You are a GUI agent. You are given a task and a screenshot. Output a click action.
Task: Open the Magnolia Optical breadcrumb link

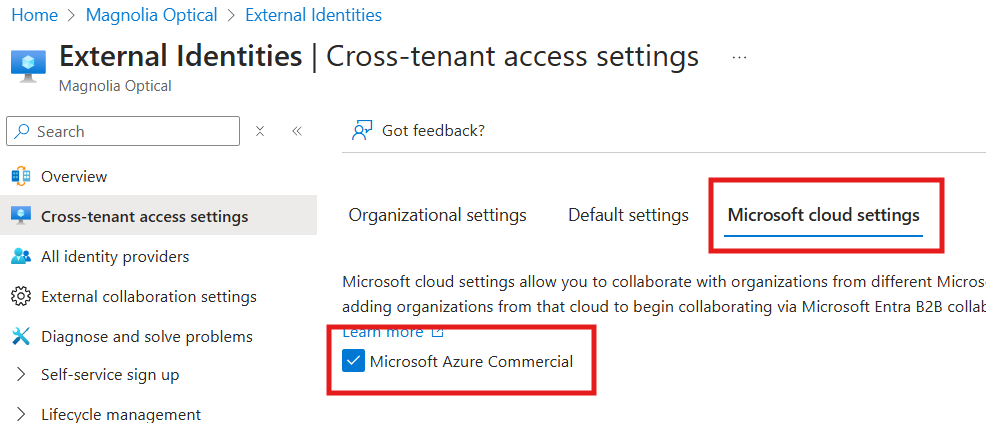152,14
